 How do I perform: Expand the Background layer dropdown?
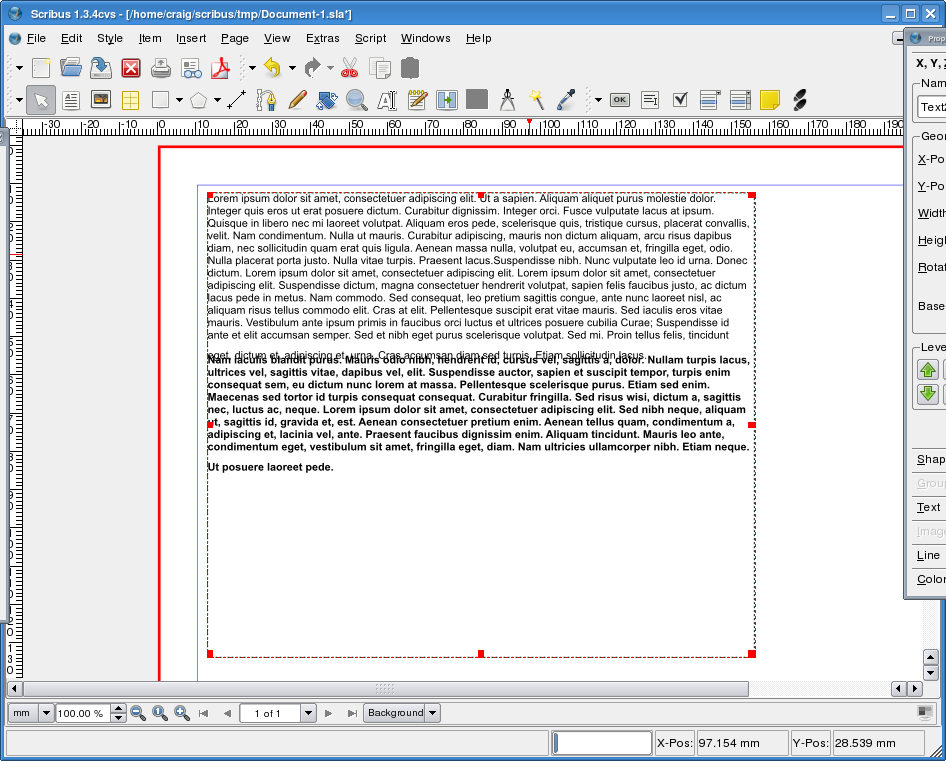click(x=432, y=713)
